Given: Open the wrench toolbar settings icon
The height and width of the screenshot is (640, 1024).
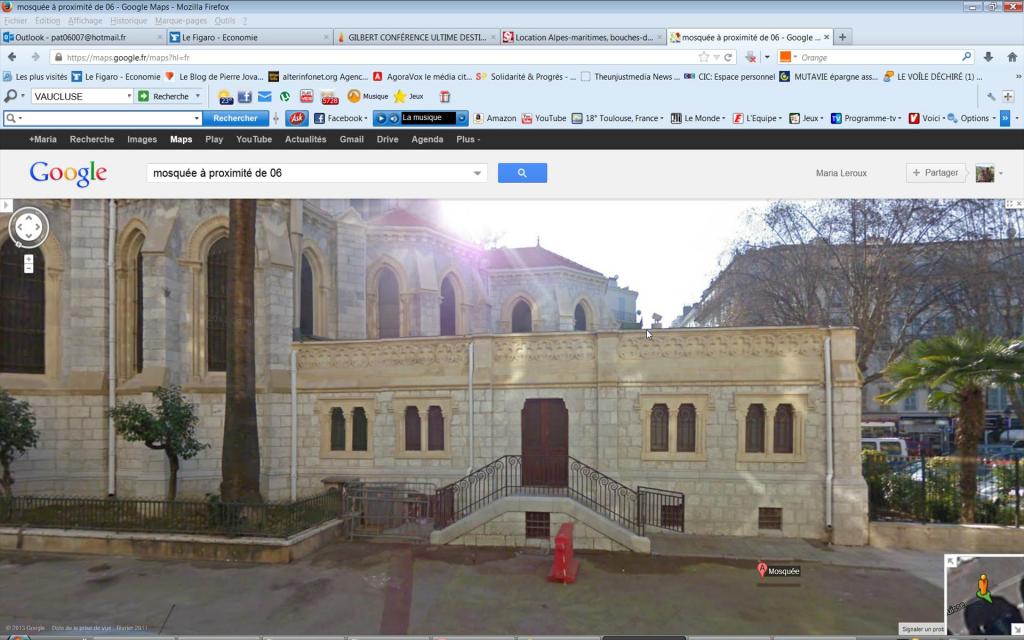Looking at the screenshot, I should pyautogui.click(x=991, y=97).
